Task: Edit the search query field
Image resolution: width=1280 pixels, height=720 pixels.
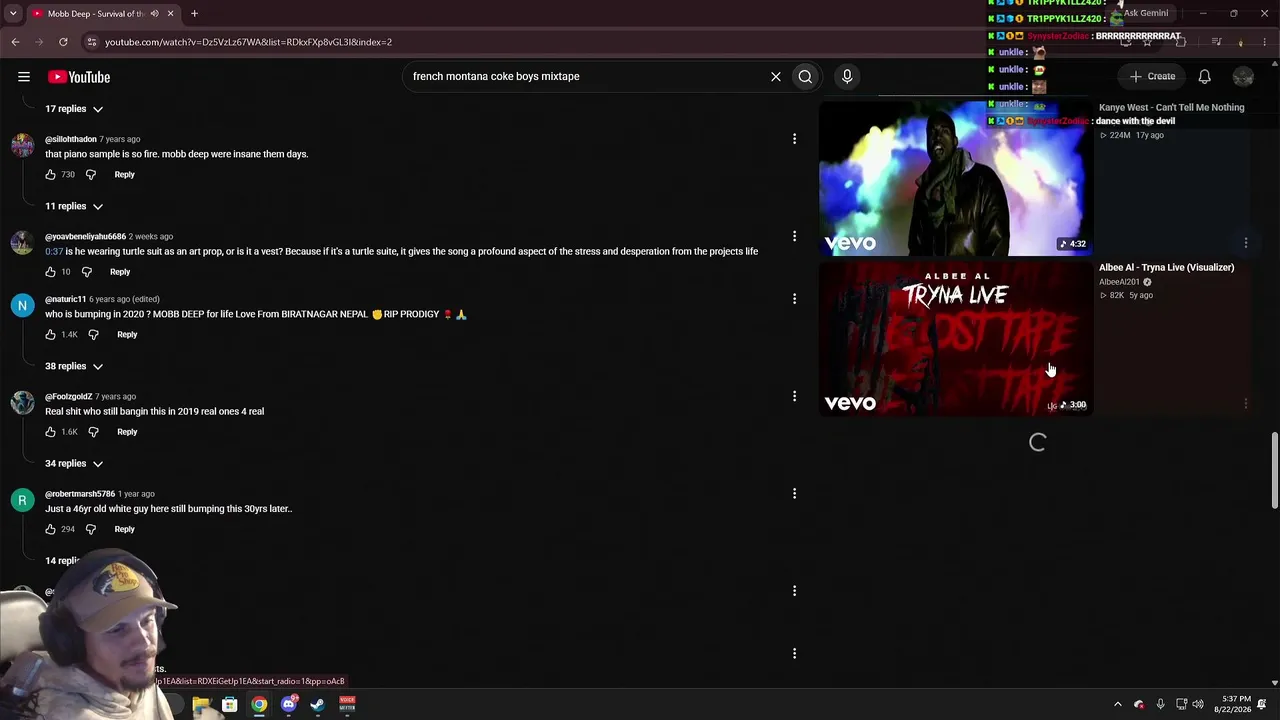Action: pyautogui.click(x=586, y=76)
